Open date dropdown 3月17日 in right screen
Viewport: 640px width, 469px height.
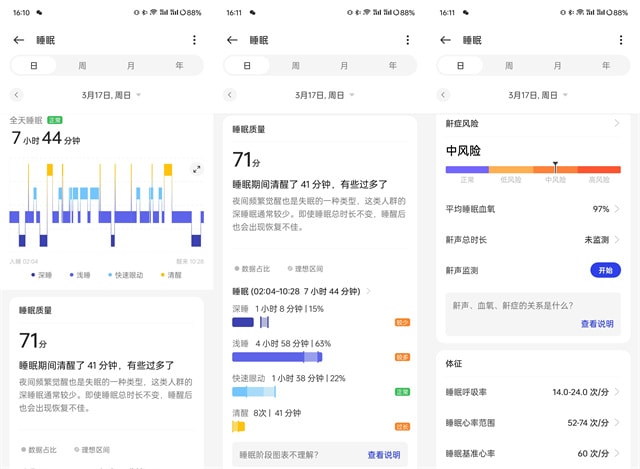click(x=538, y=95)
